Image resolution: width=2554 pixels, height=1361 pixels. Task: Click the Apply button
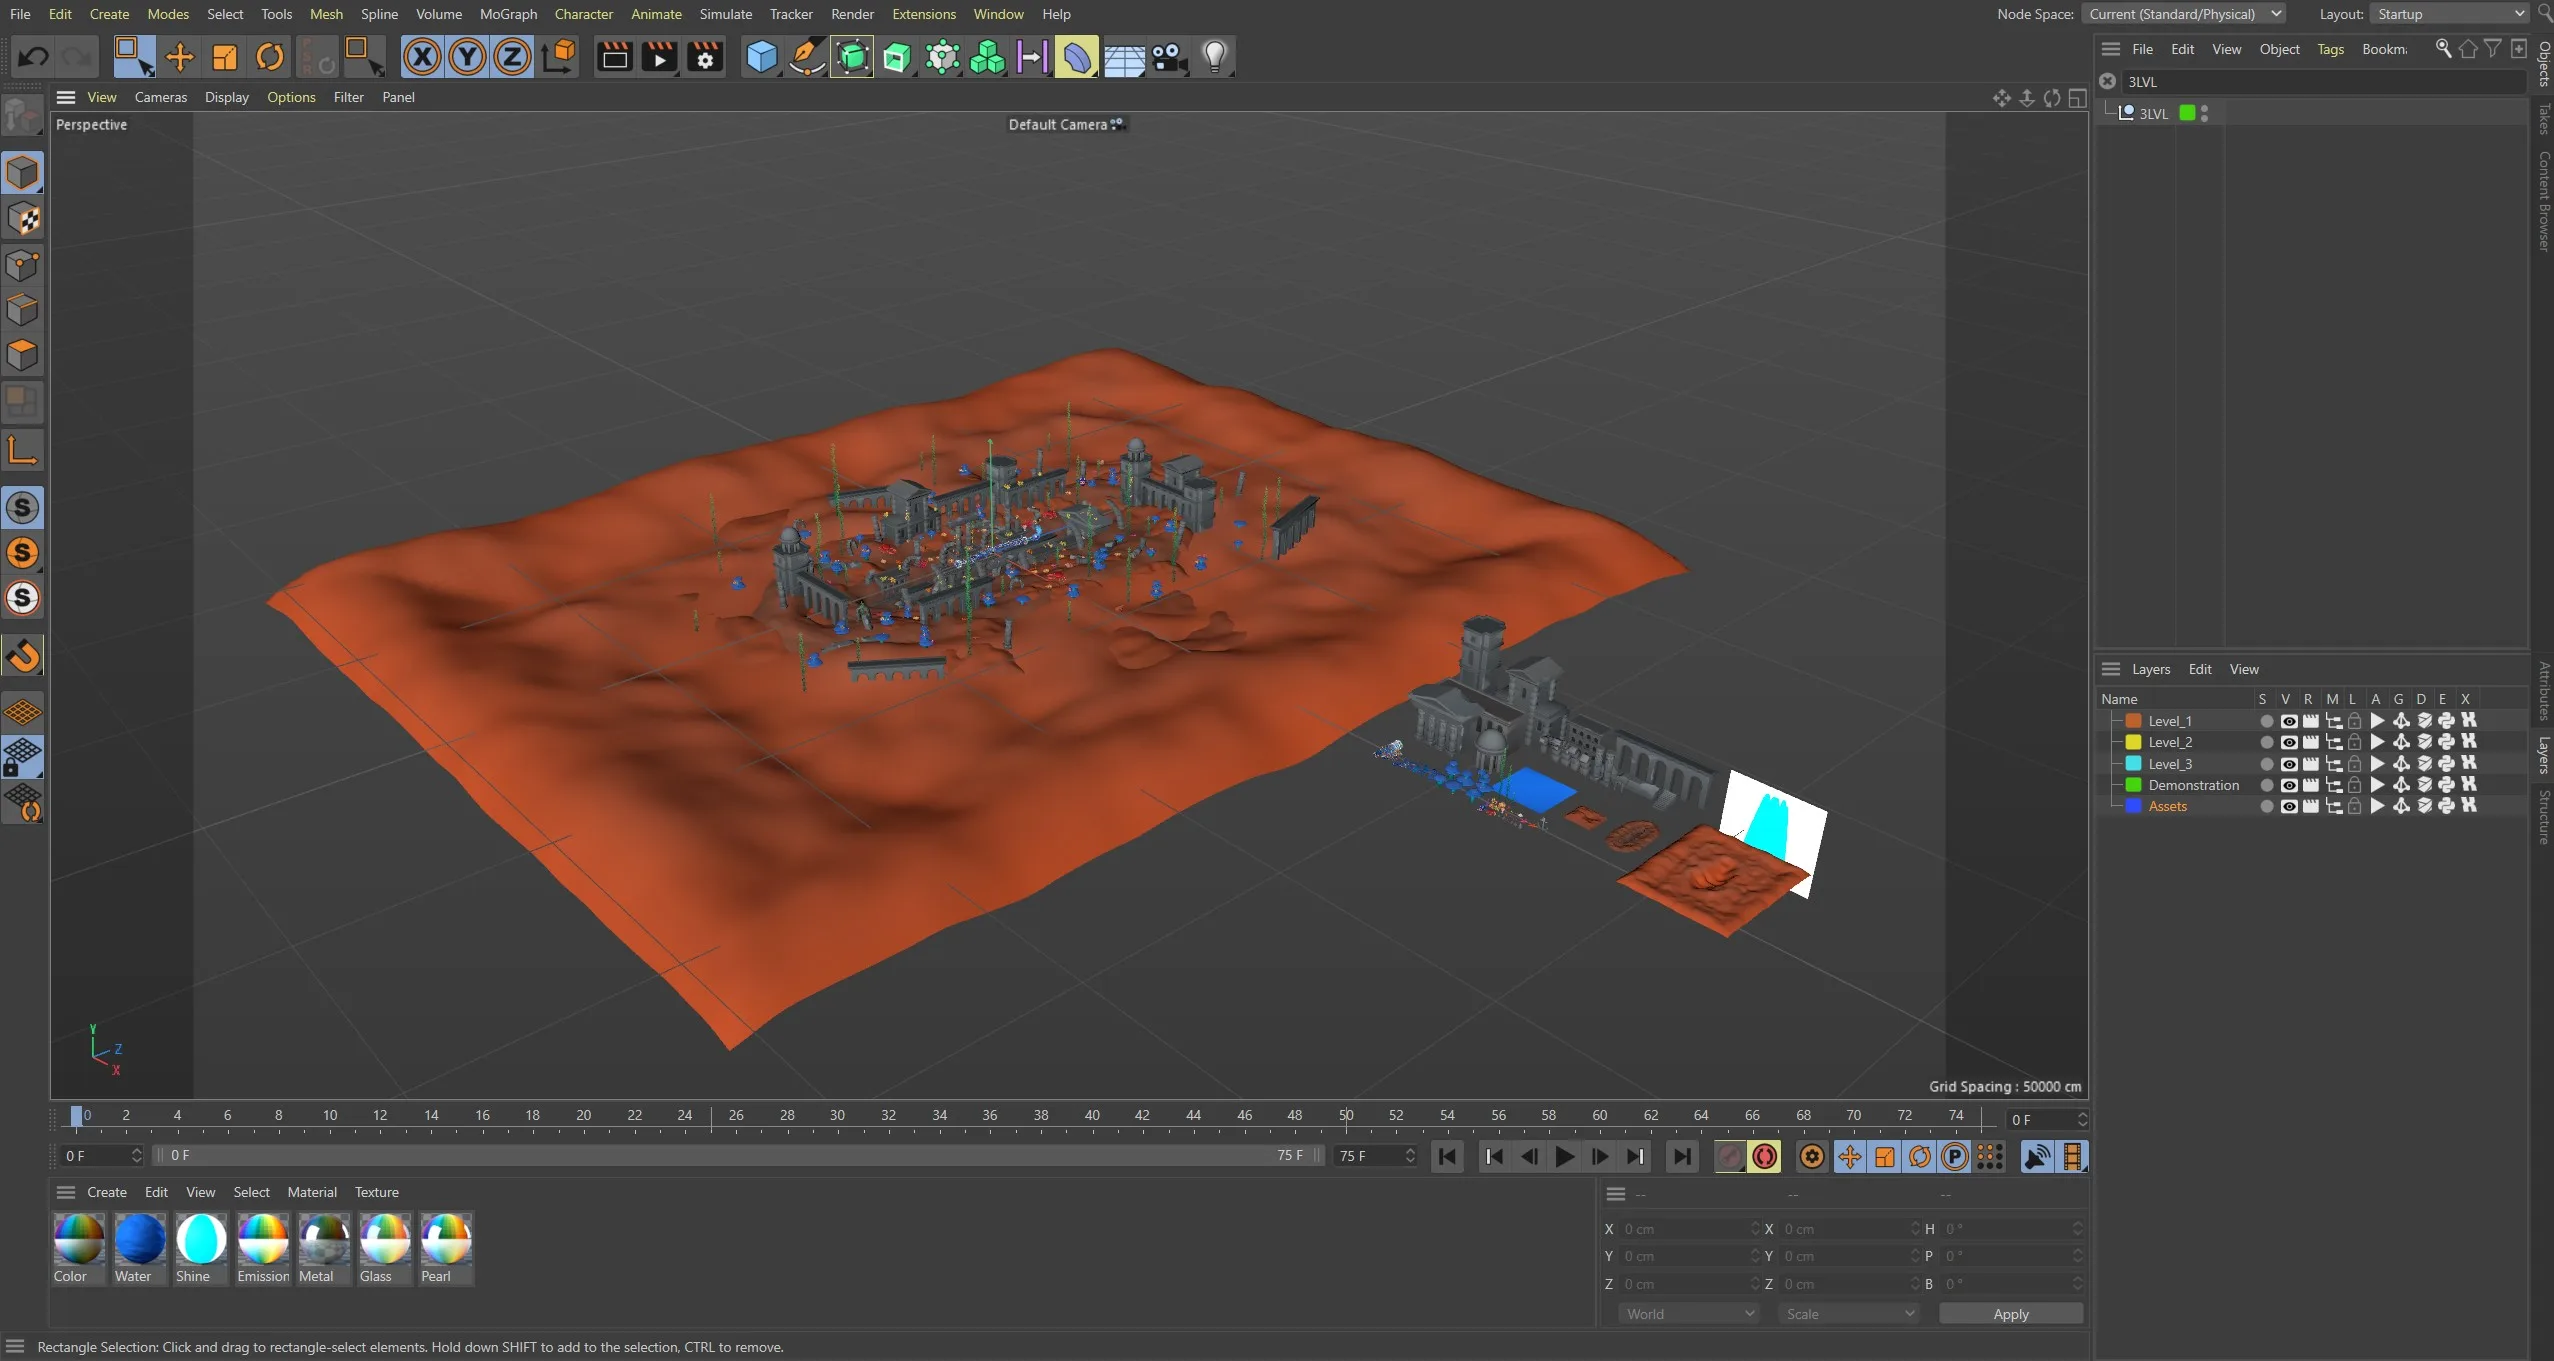point(2010,1314)
